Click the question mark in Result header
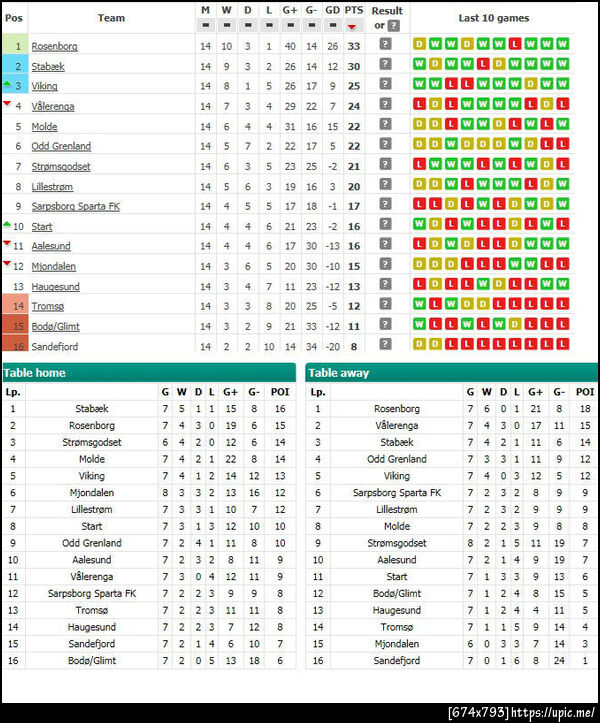Image resolution: width=600 pixels, height=723 pixels. coord(394,26)
